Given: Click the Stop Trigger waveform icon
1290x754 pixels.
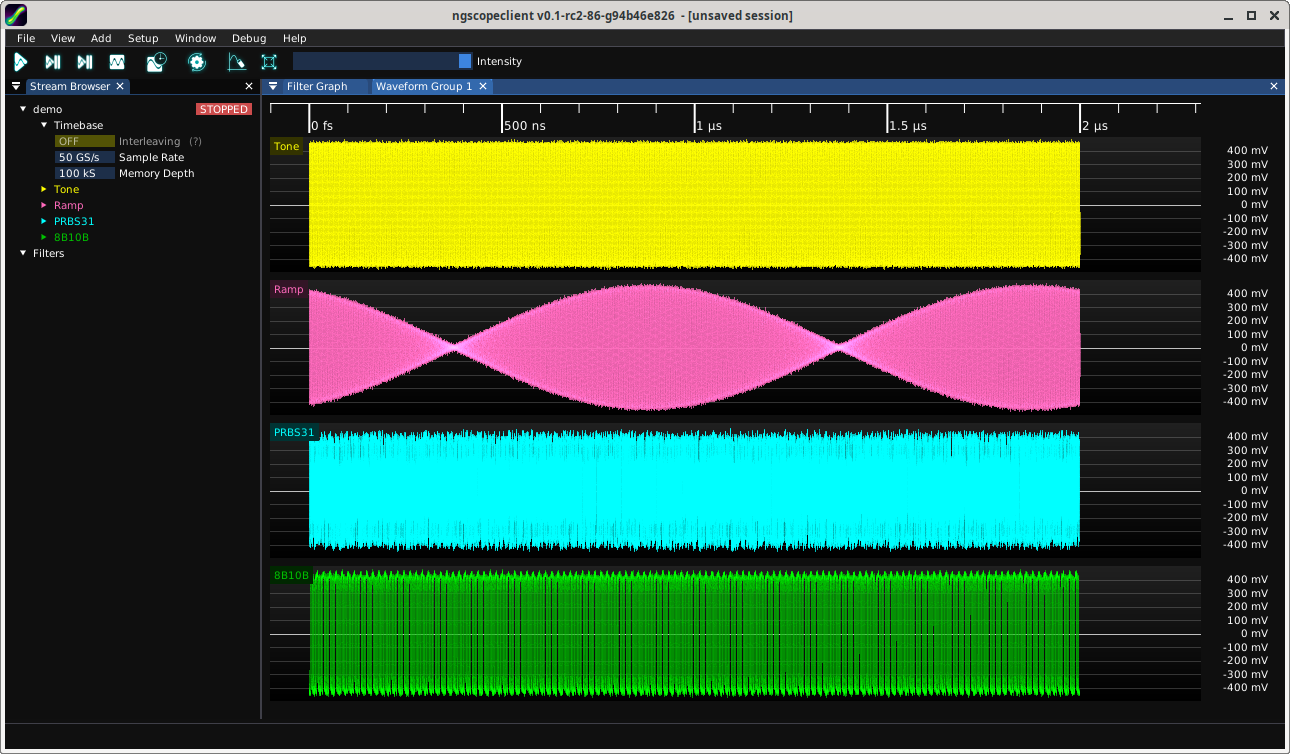Looking at the screenshot, I should (x=117, y=62).
